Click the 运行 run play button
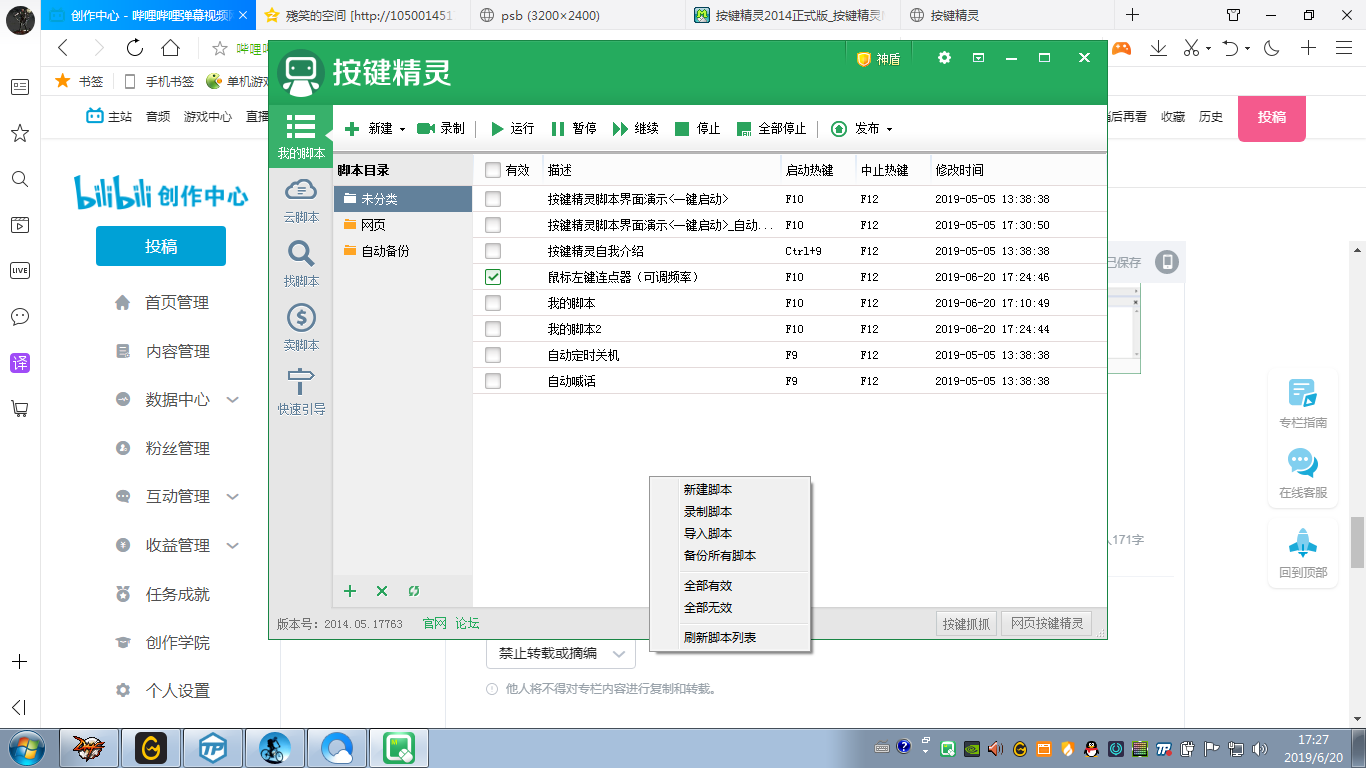 (512, 128)
